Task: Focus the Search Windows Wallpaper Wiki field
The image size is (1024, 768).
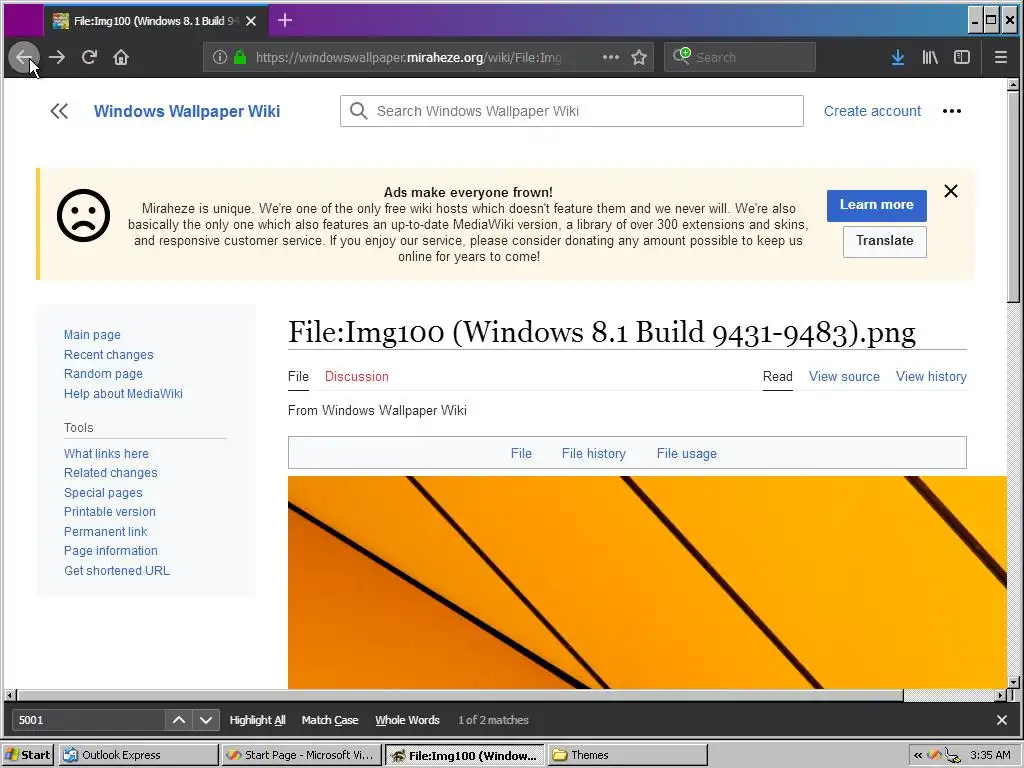Action: pos(571,111)
